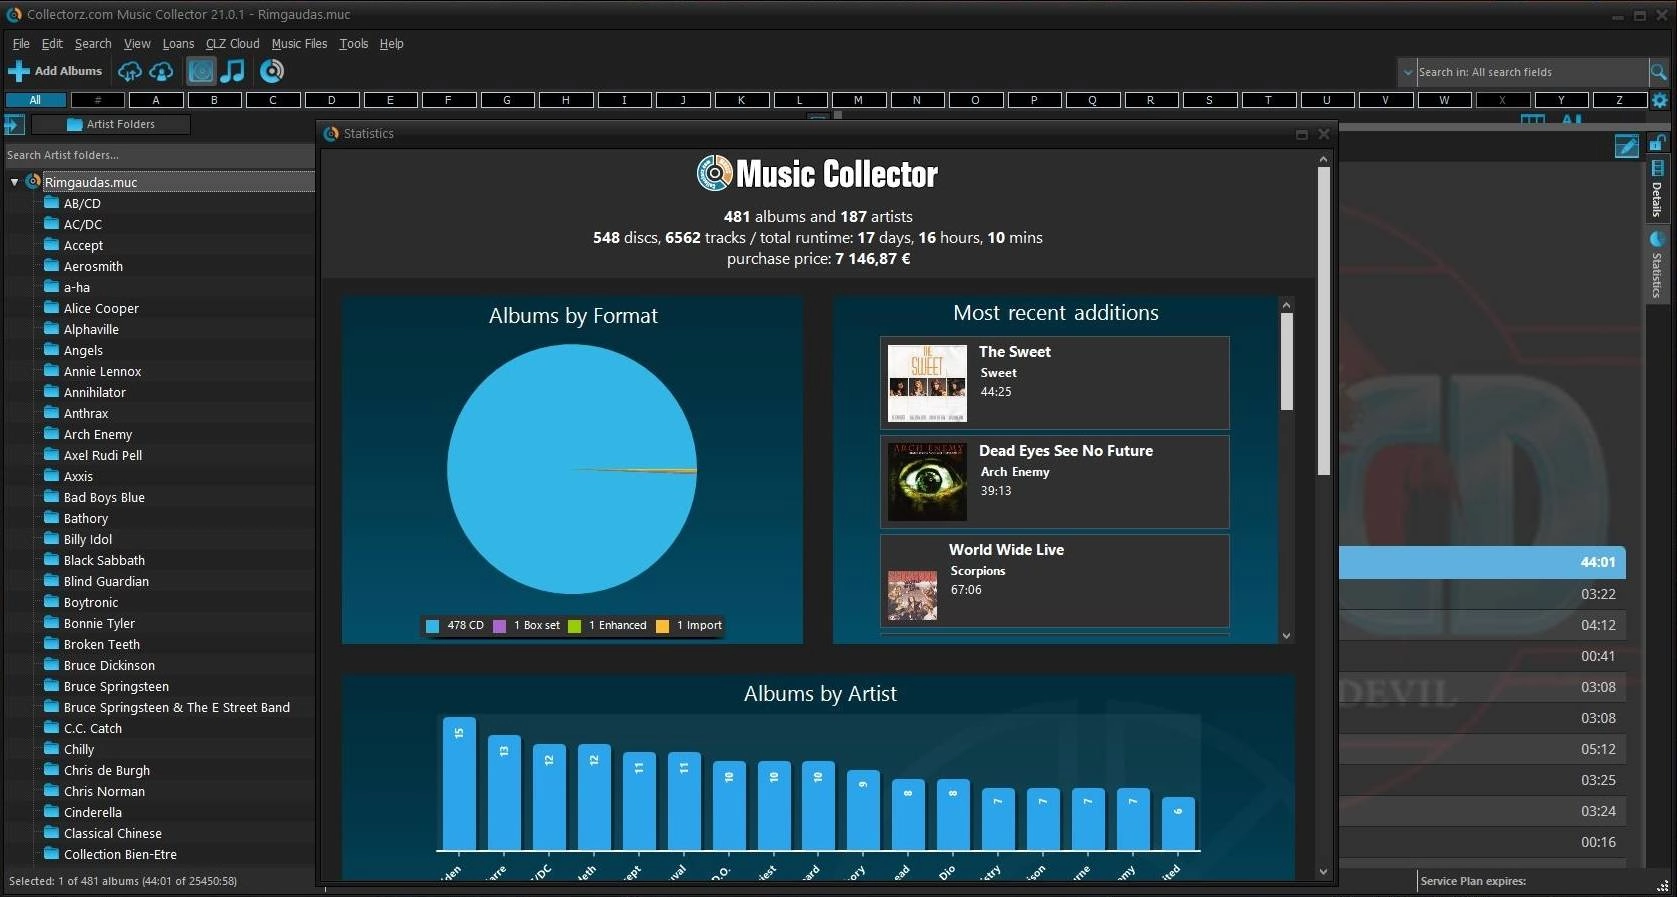Click the Bruce Dickinson folder icon
This screenshot has height=897, width=1677.
click(51, 665)
